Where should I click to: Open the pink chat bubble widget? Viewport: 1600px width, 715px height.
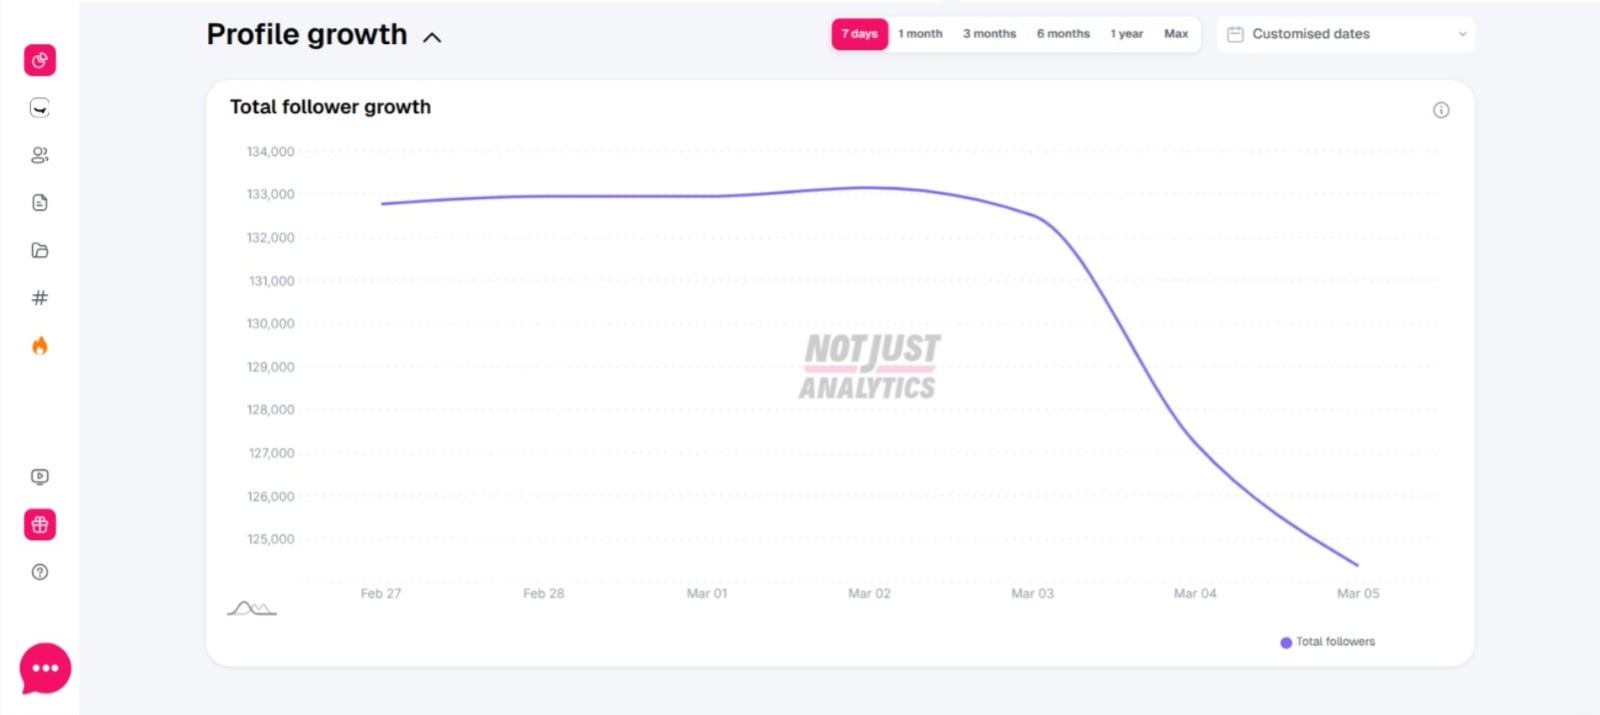(45, 668)
